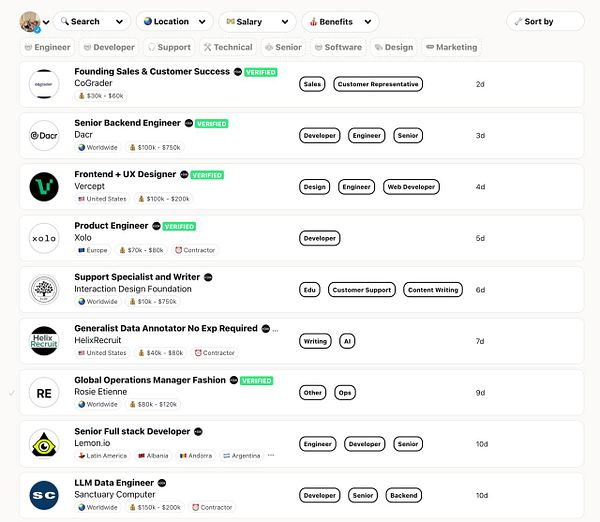
Task: Click Contractor chip on HelixRecruit job
Action: 215,353
